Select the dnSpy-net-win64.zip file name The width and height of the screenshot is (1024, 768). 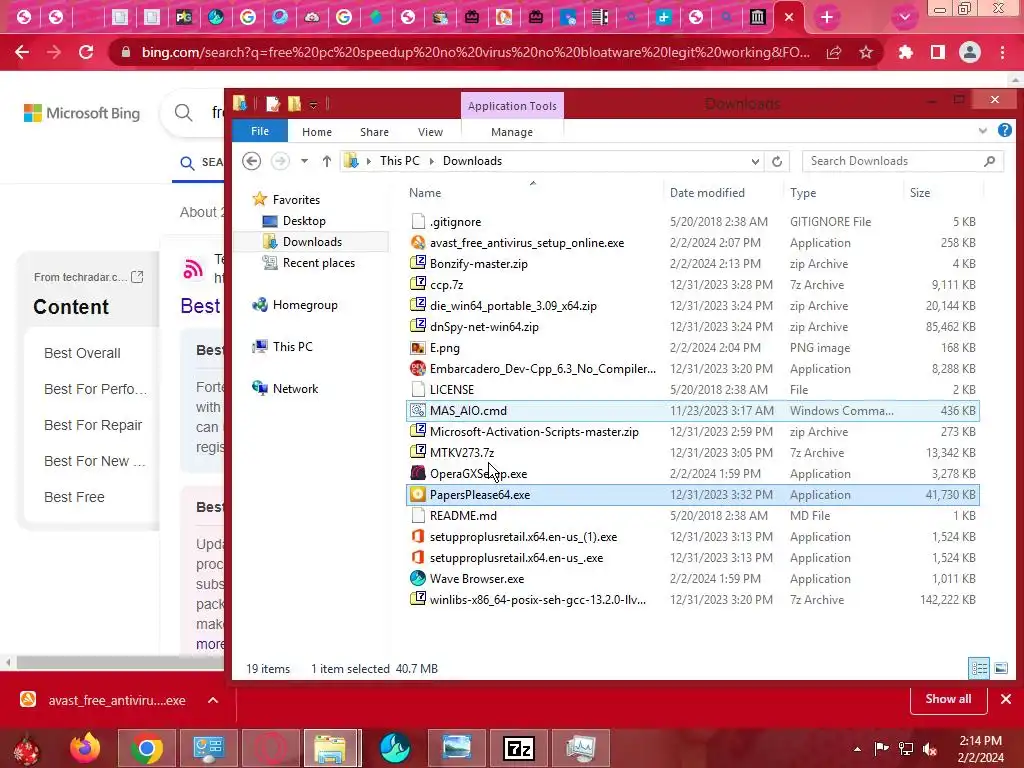click(484, 327)
